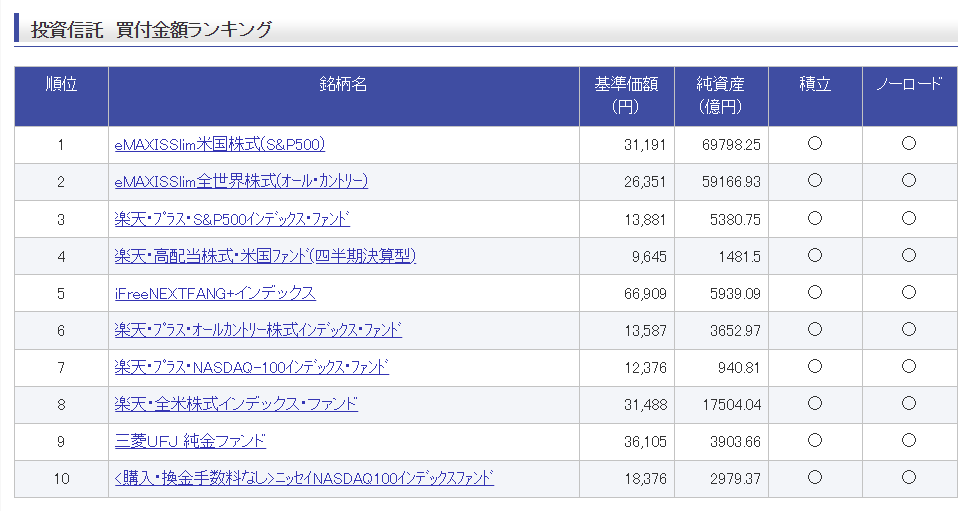This screenshot has width=966, height=511.
Task: Click base price value 36,105
Action: (x=645, y=442)
